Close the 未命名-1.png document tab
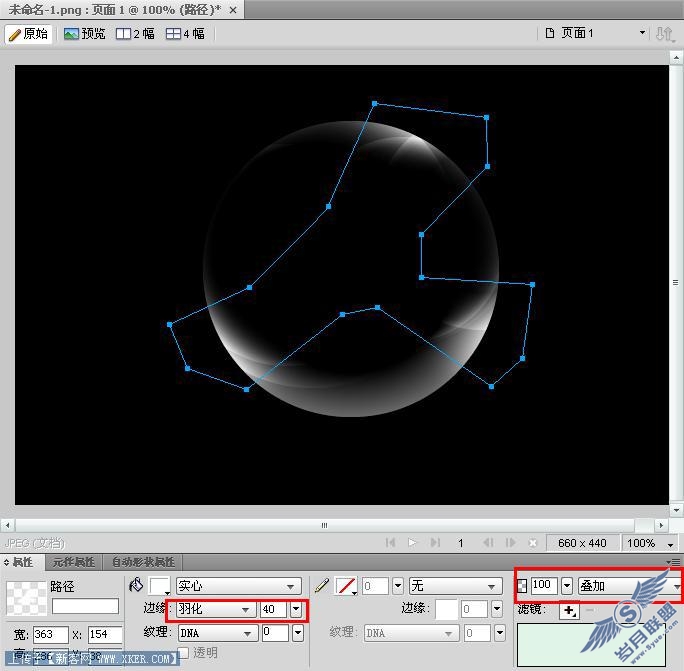 click(233, 10)
